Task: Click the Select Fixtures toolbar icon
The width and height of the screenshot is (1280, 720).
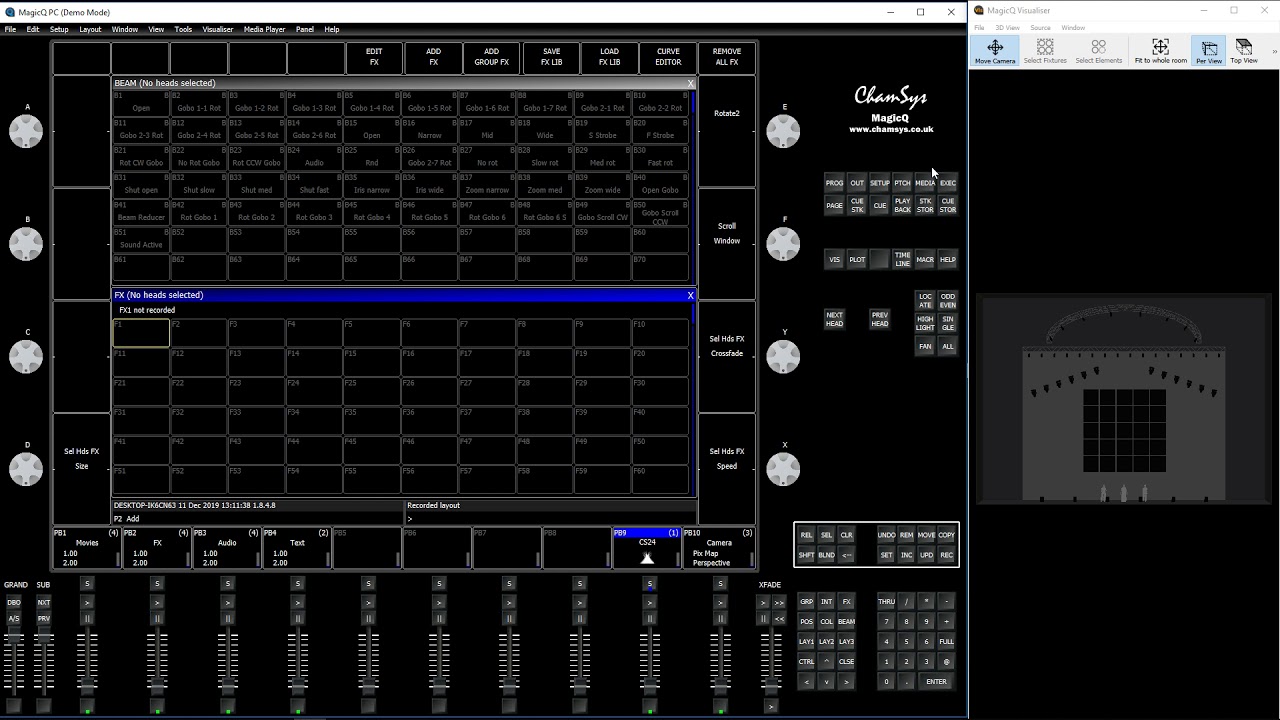Action: 1045,51
